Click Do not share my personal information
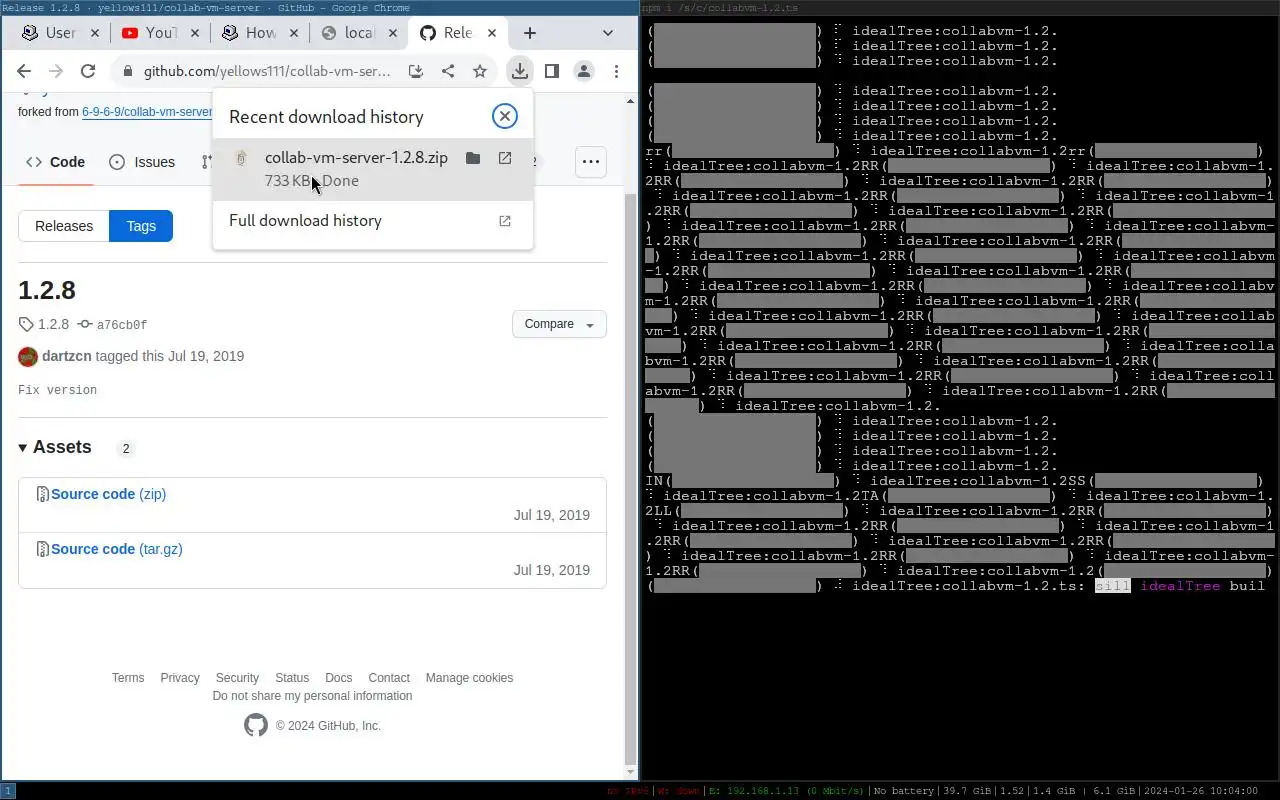Screen dimensions: 1280x800 [312, 696]
